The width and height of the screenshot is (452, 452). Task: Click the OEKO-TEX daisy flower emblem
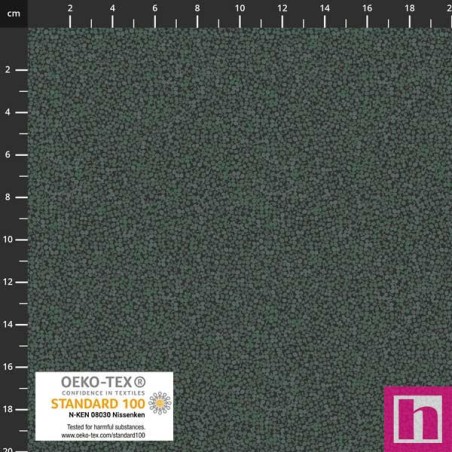(x=160, y=403)
